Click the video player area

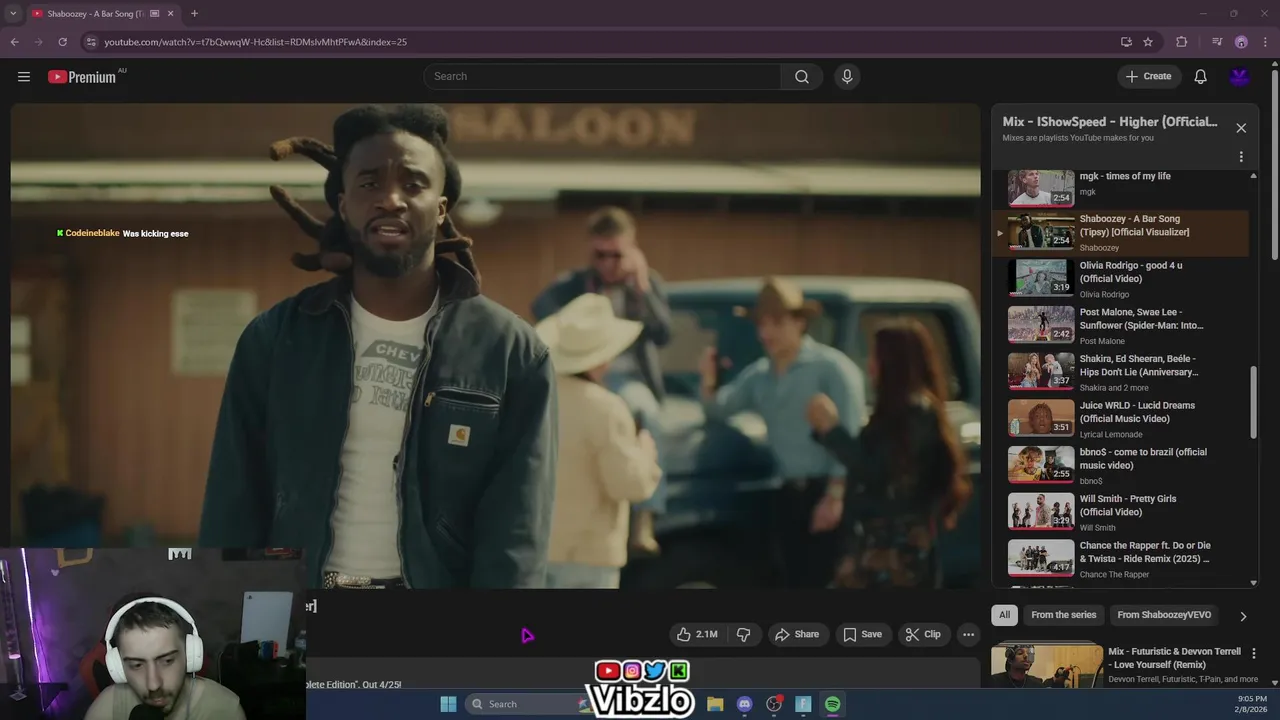(495, 346)
